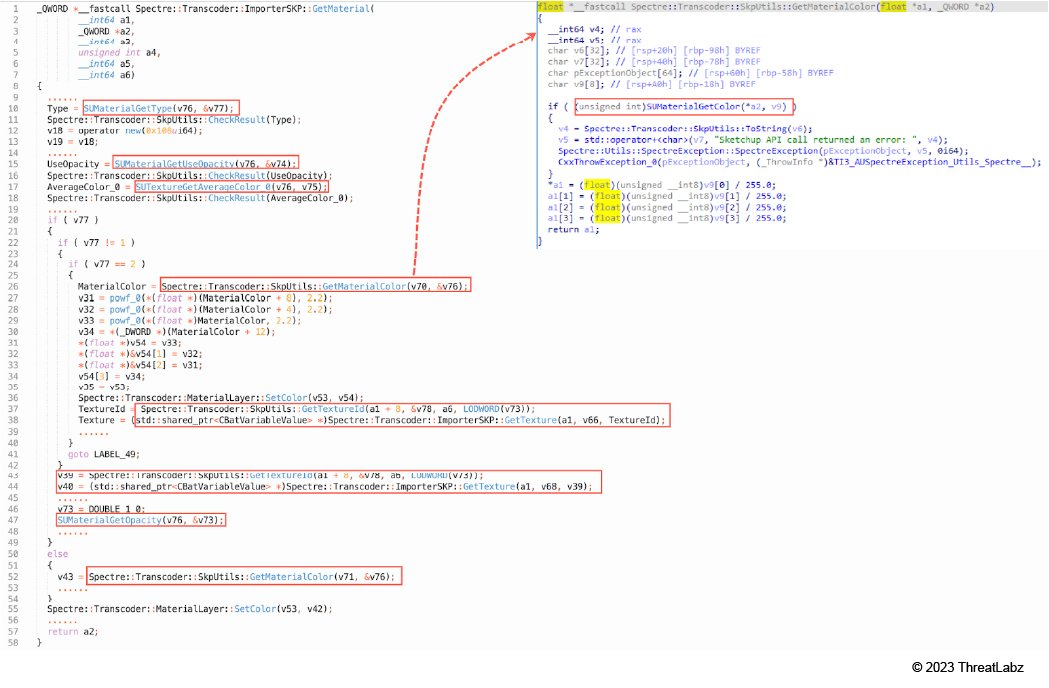Select the SUMaterialGetUseOpacity function call
1049x688 pixels.
tap(206, 164)
